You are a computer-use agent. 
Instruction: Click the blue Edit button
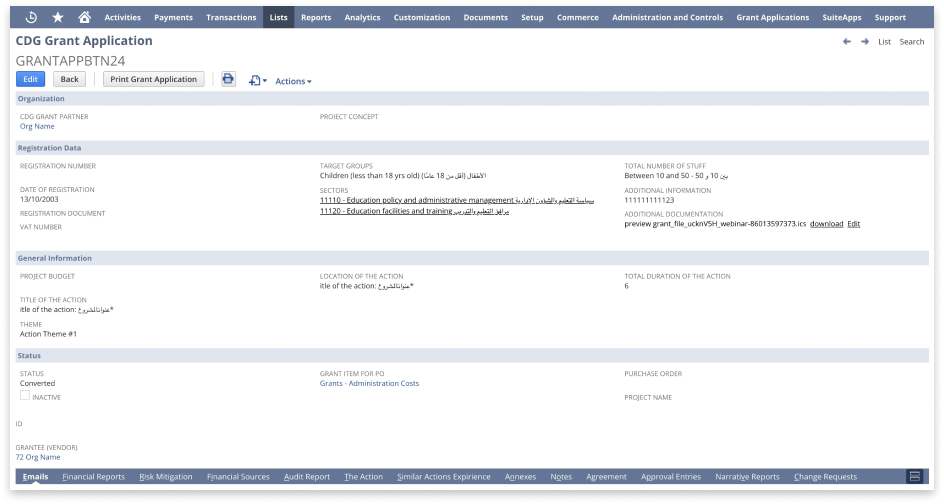tap(31, 79)
